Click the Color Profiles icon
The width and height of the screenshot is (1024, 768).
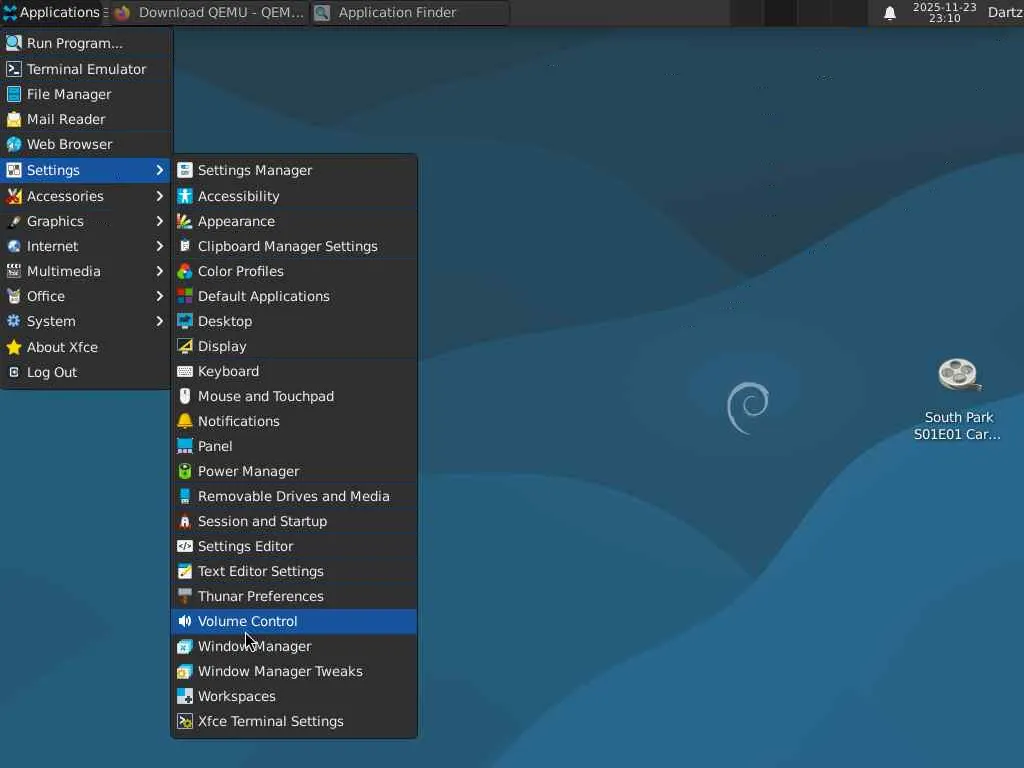pyautogui.click(x=185, y=271)
